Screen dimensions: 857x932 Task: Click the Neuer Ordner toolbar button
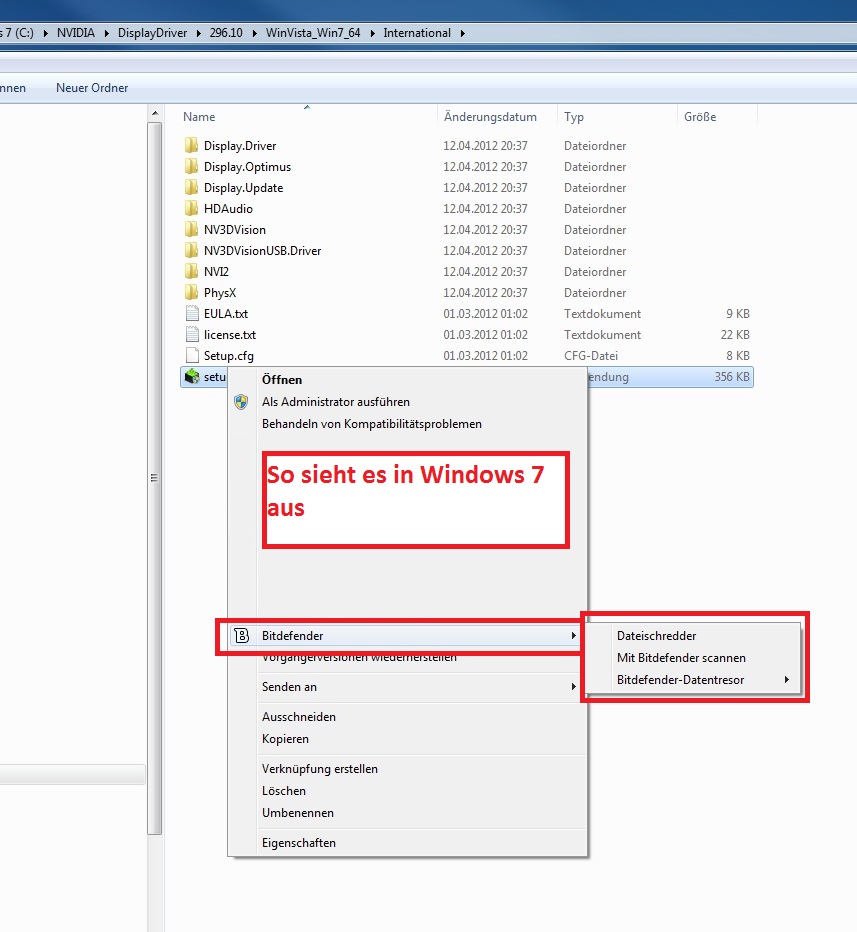coord(92,88)
